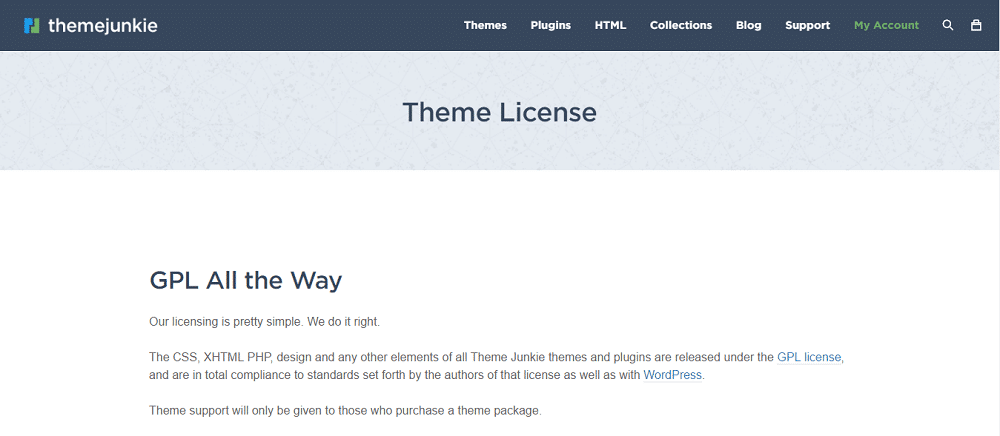Open the Themes menu
The height and width of the screenshot is (436, 1000).
485,25
